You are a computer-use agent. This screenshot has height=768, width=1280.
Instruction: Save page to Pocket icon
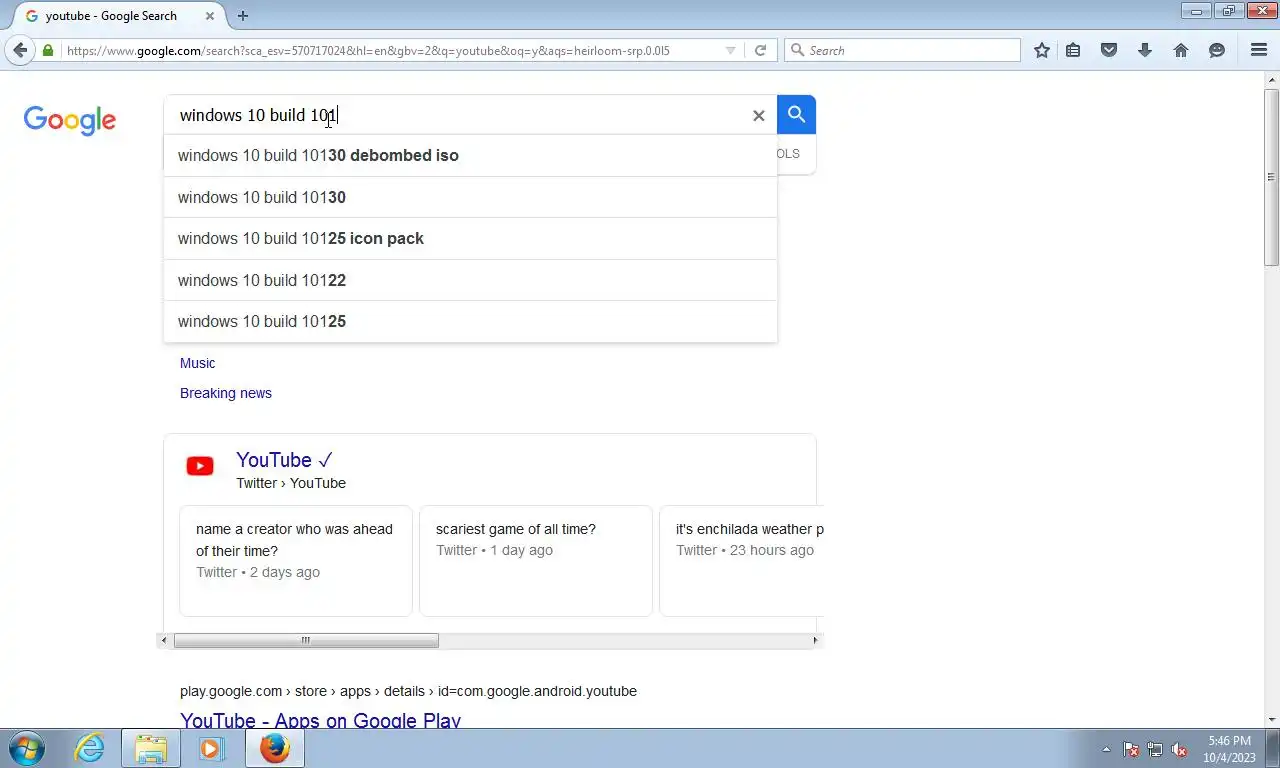coord(1109,50)
